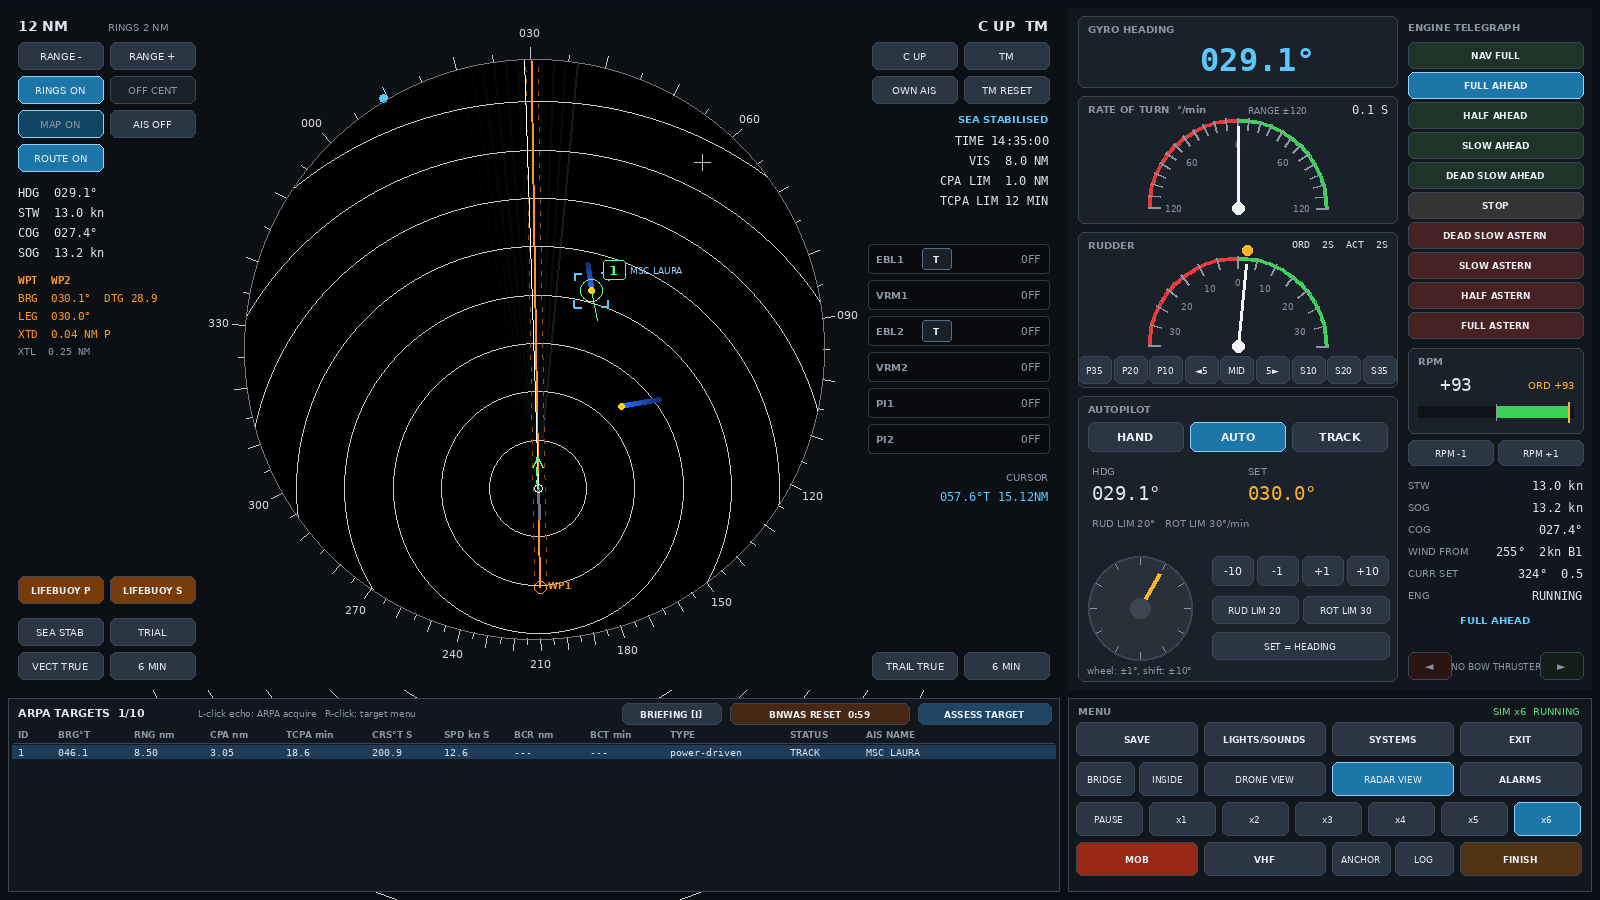This screenshot has width=1600, height=900.
Task: Adjust heading set by +10
Action: pos(1367,571)
